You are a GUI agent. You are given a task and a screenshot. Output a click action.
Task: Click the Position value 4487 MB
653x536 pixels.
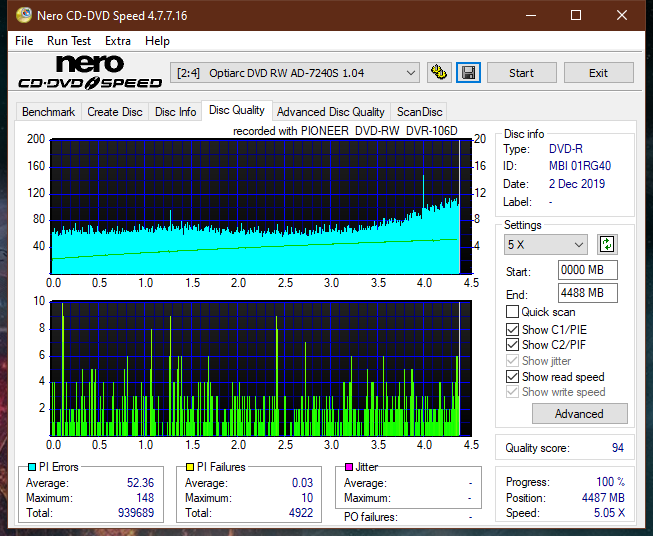click(x=603, y=498)
